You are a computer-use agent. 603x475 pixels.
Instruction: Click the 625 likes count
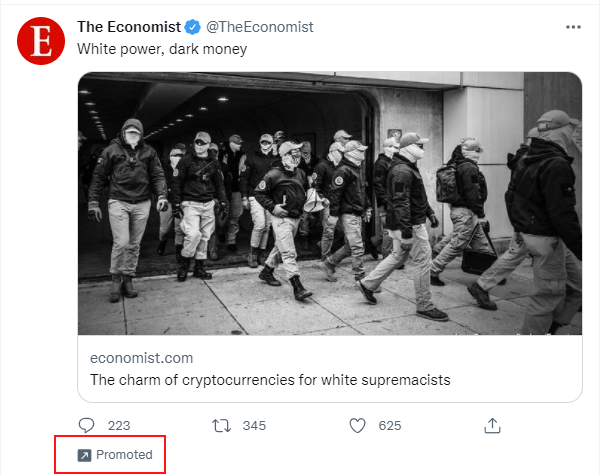click(390, 426)
